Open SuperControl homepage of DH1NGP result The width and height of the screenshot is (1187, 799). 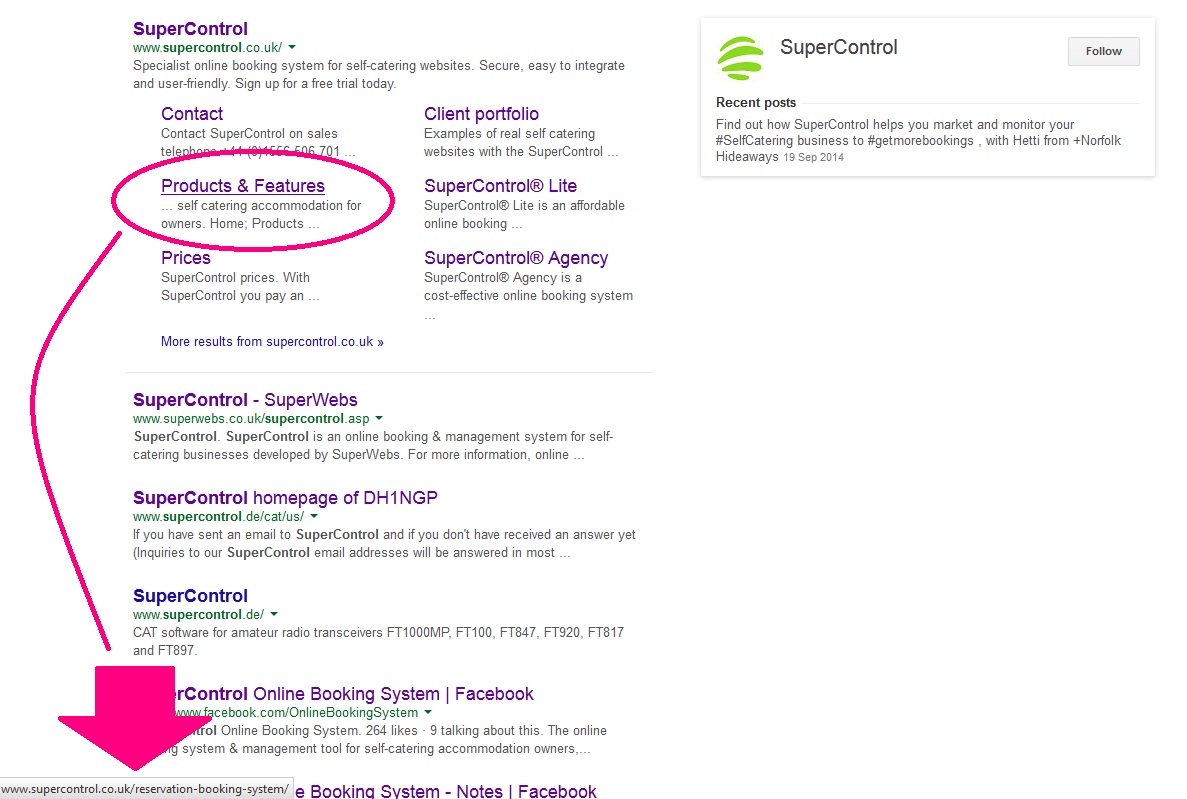click(x=285, y=498)
